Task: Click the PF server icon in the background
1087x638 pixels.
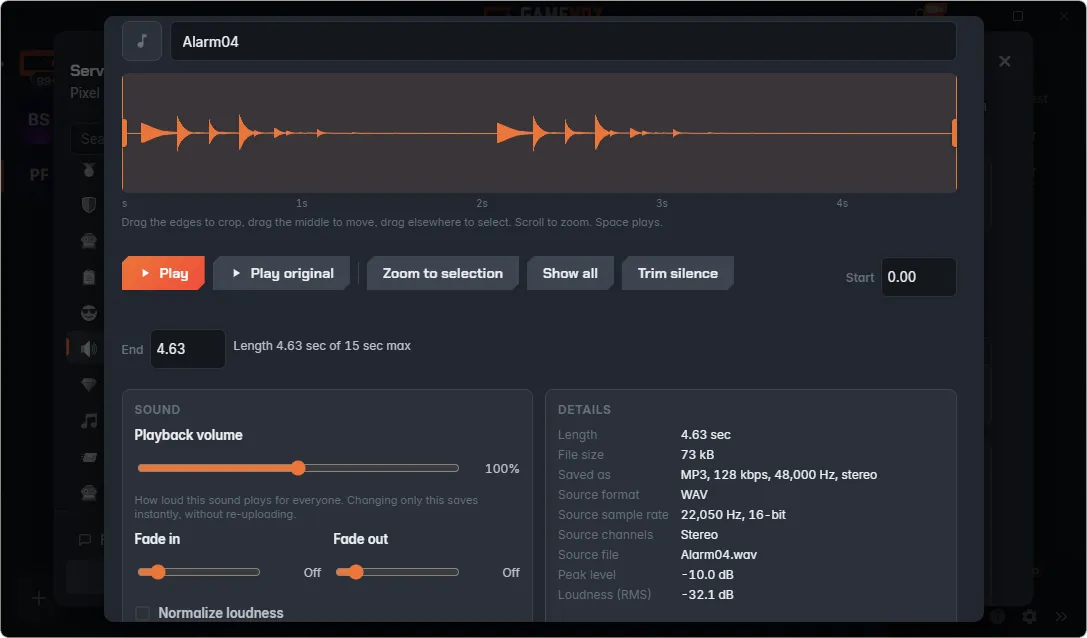Action: [39, 175]
